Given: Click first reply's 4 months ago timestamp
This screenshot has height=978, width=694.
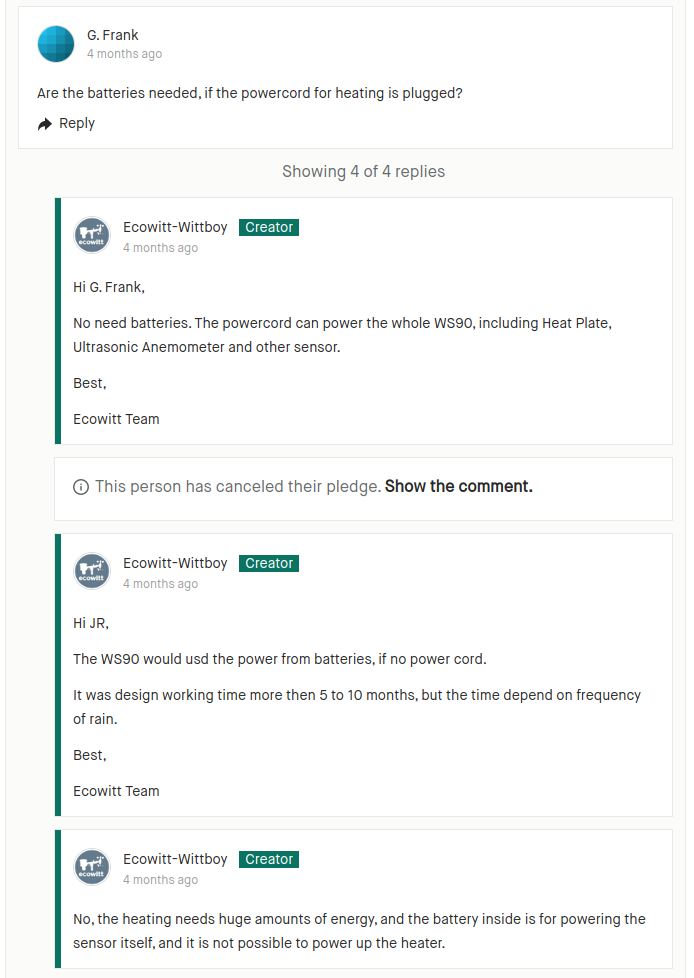Looking at the screenshot, I should coord(160,248).
